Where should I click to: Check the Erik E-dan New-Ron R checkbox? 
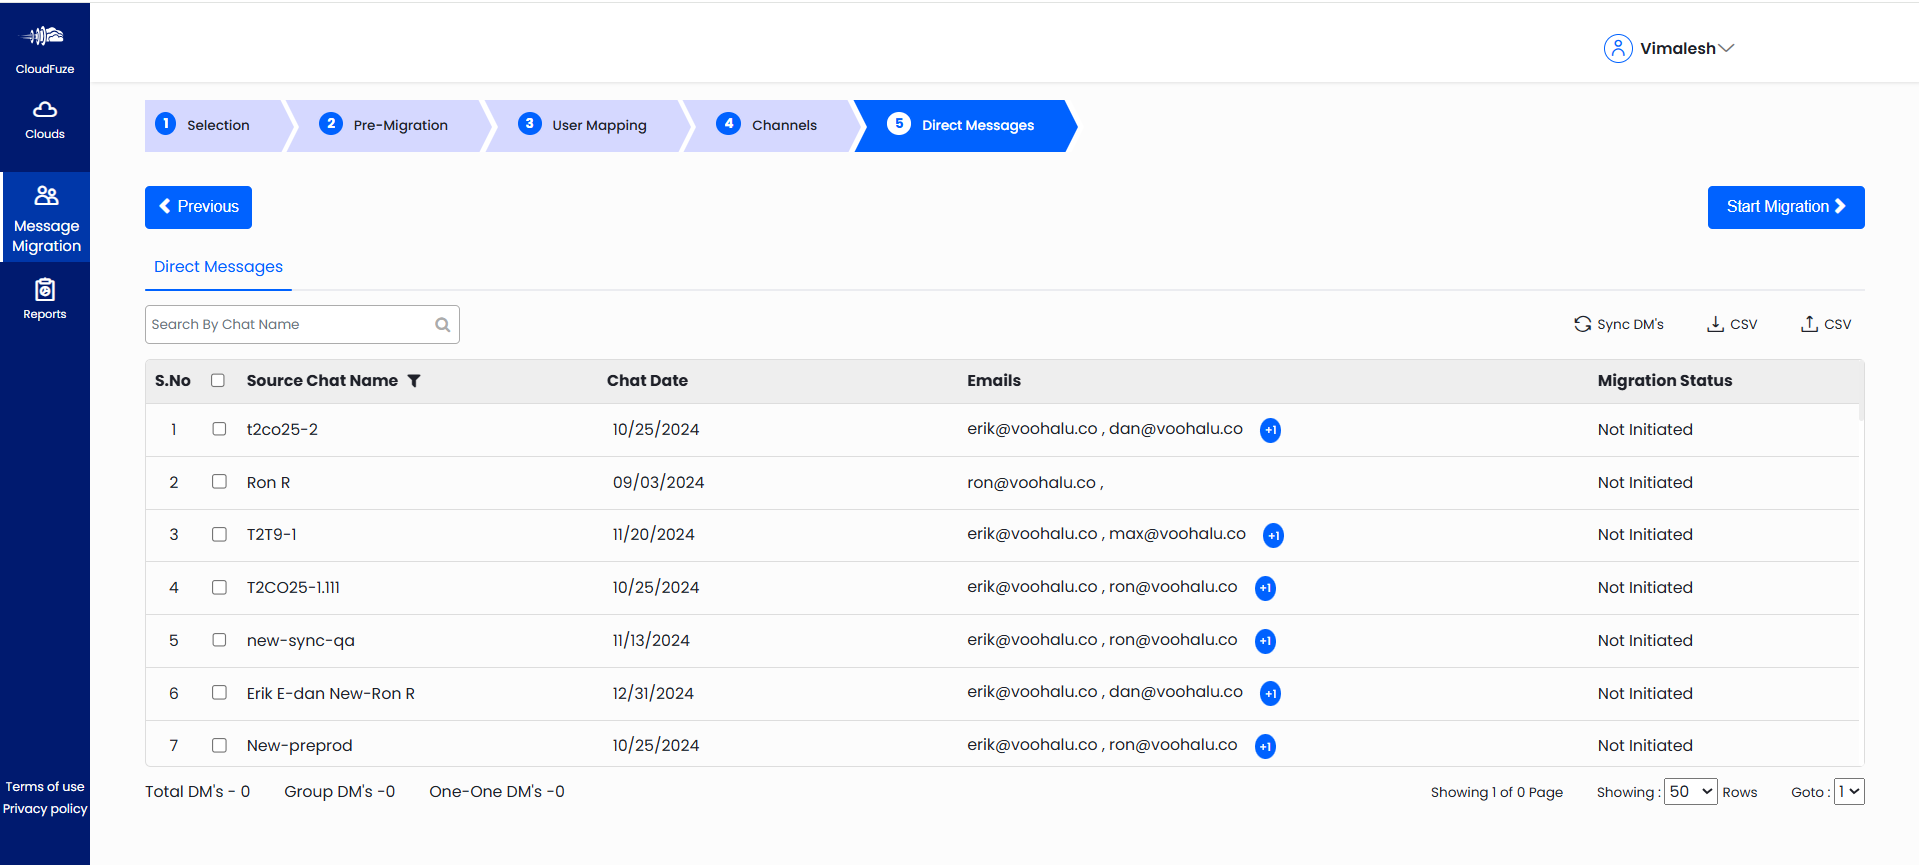(x=219, y=693)
